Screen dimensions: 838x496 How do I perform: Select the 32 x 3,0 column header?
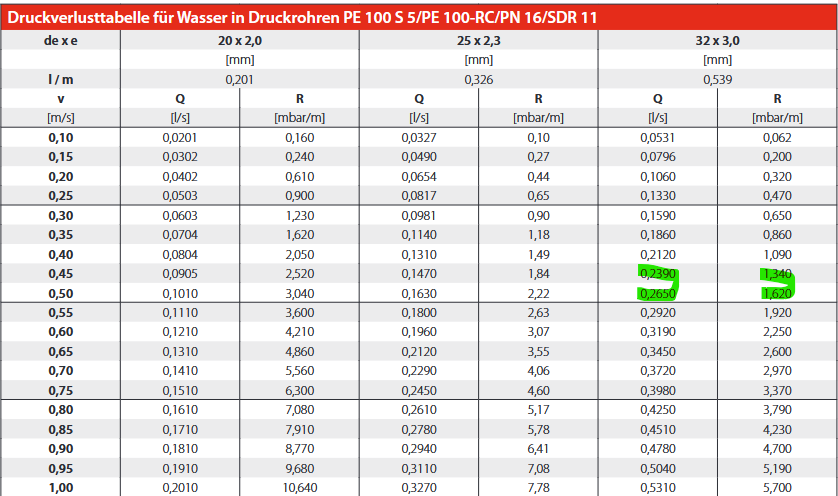[717, 41]
